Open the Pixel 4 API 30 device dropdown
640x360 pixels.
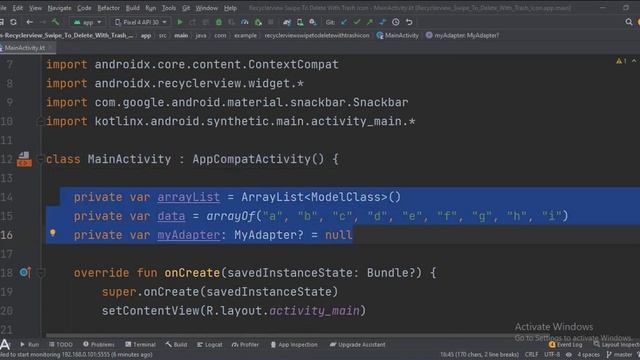(x=140, y=22)
